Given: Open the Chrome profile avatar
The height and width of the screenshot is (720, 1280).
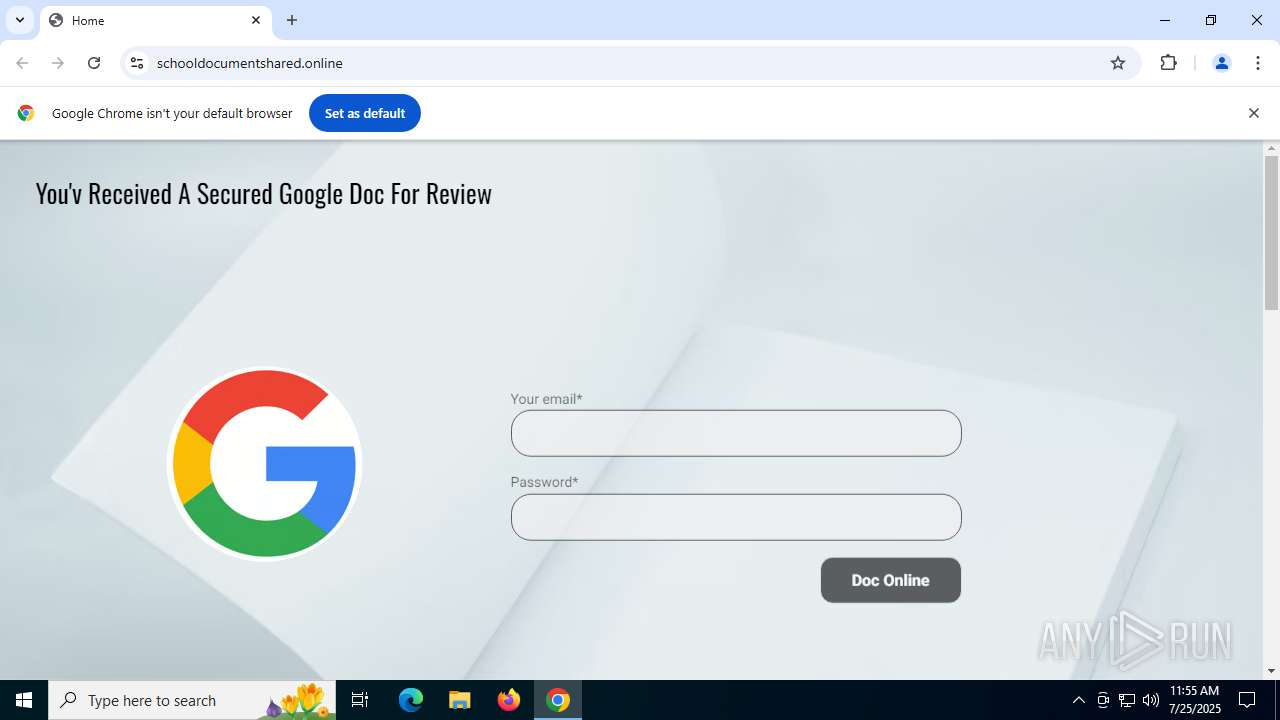Looking at the screenshot, I should pos(1222,63).
